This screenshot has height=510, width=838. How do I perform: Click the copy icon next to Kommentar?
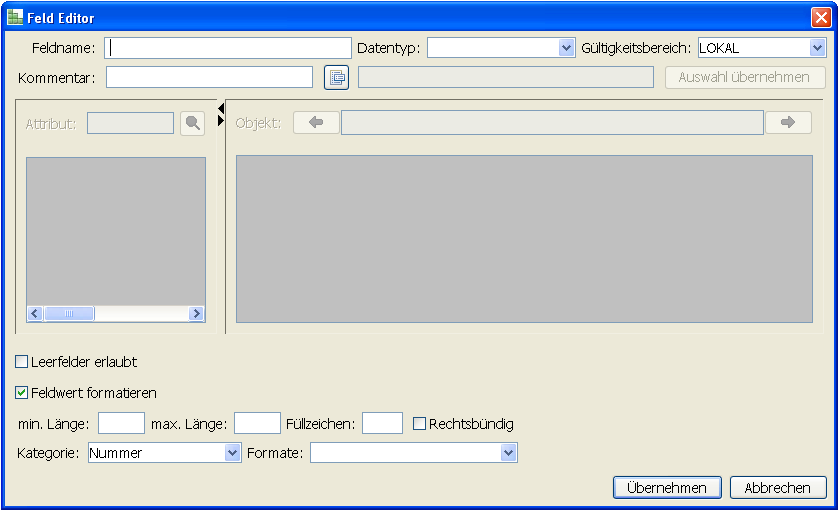click(x=336, y=77)
